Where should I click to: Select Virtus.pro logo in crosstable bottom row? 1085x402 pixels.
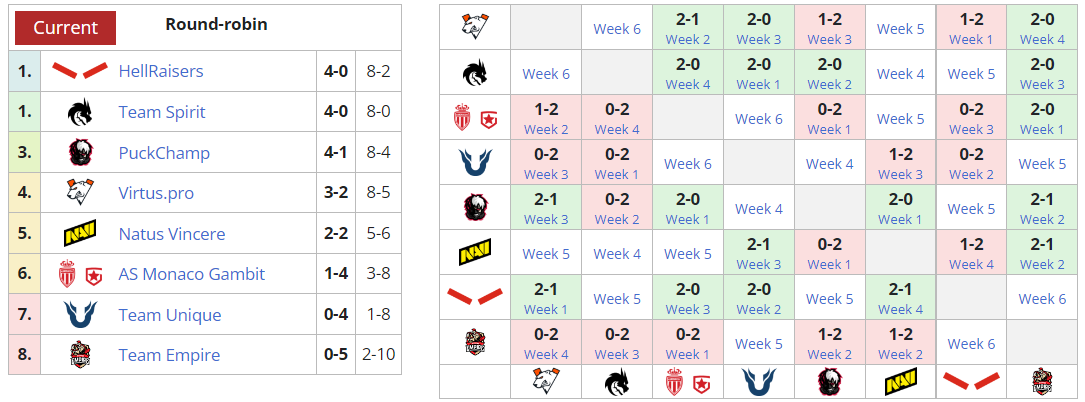tap(546, 381)
